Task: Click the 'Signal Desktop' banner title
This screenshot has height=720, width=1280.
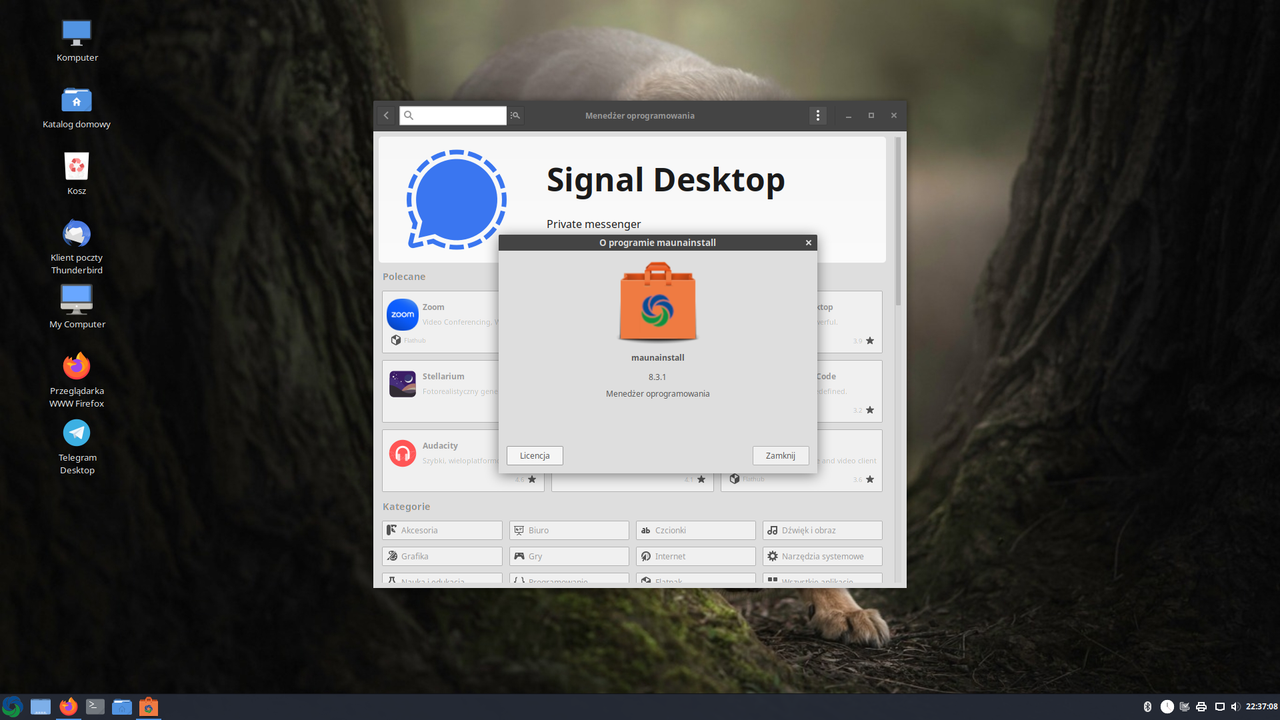Action: 665,180
